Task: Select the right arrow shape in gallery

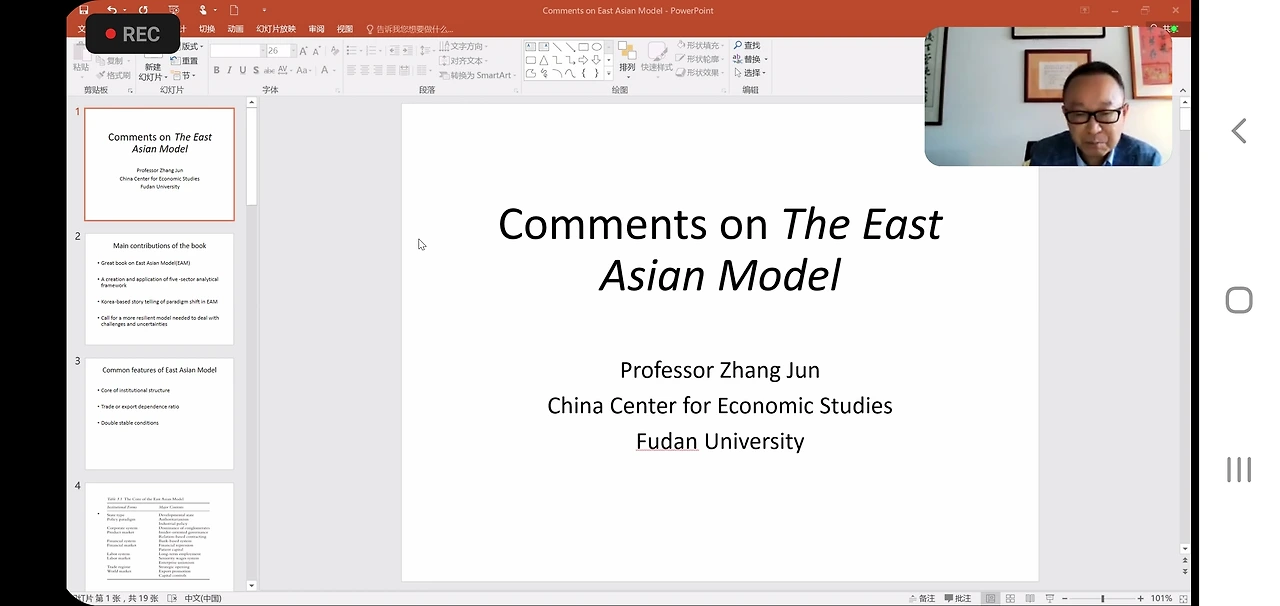Action: (x=583, y=60)
